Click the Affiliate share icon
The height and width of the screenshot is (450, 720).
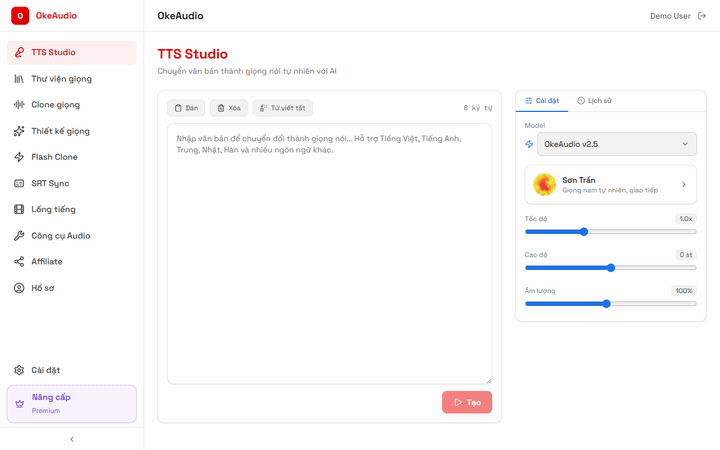point(19,262)
